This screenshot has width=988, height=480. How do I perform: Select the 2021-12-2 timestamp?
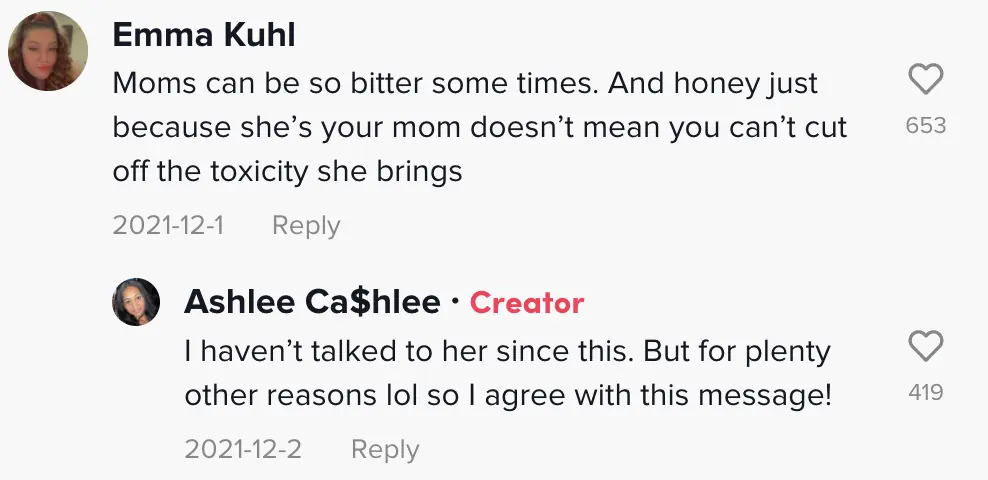point(243,449)
